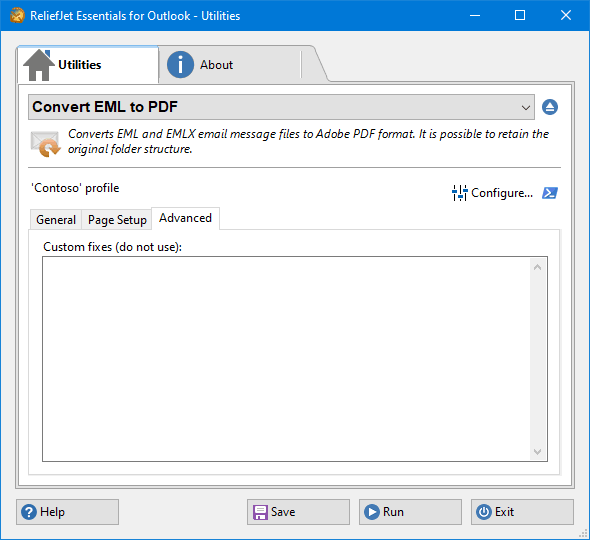Click the resize grip in window corner
The width and height of the screenshot is (590, 540).
pos(583,533)
